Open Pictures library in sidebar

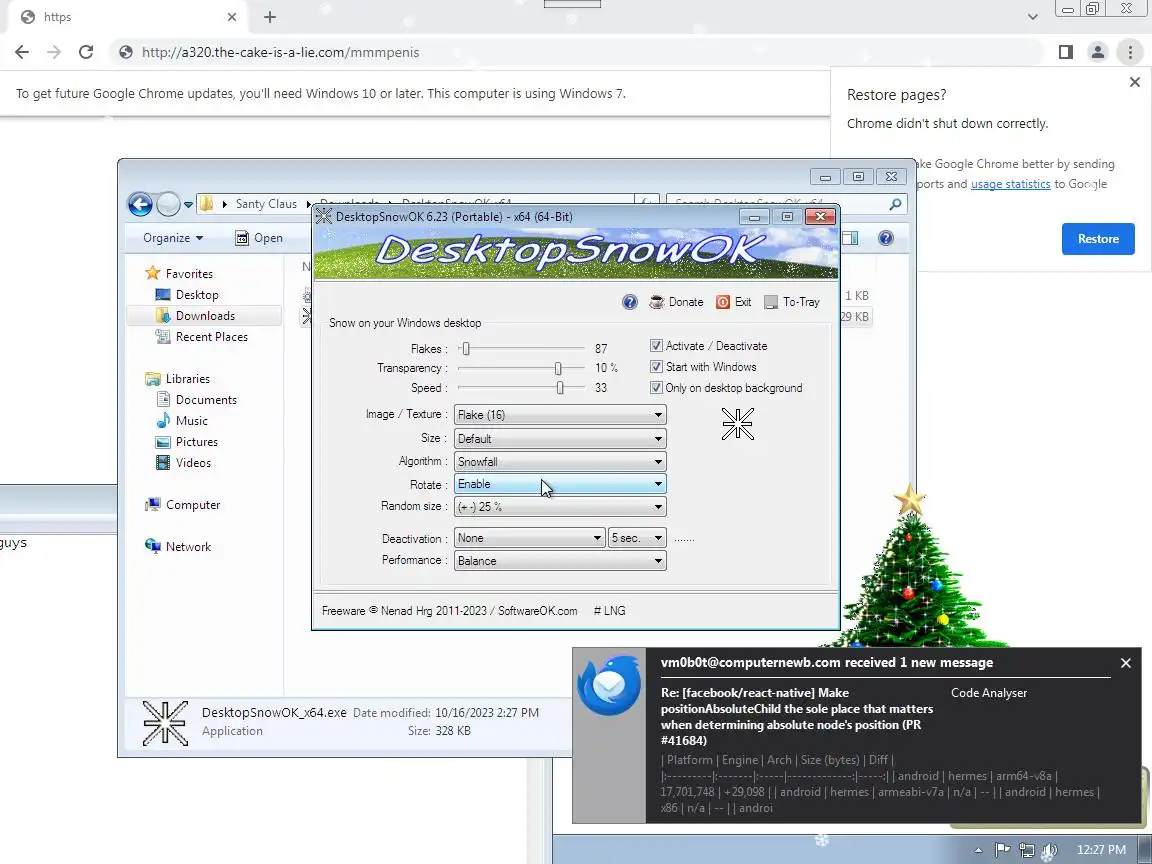196,442
